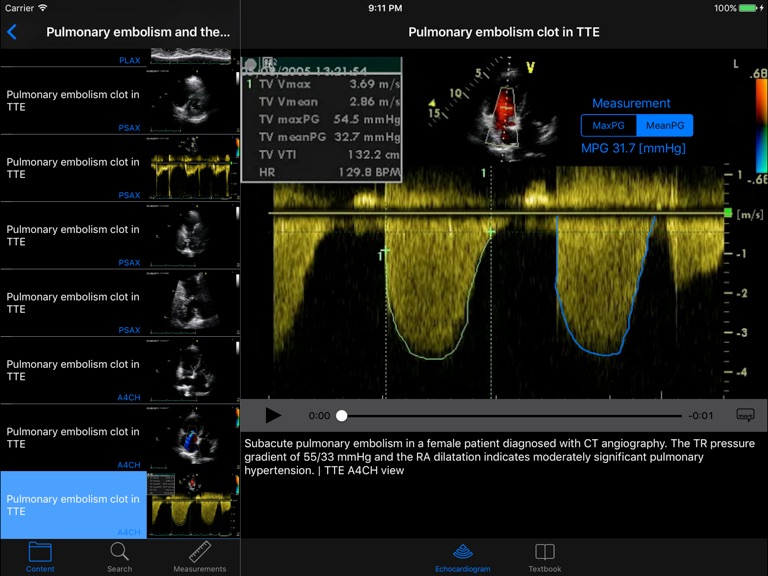The width and height of the screenshot is (768, 576).
Task: Open the yellow Doppler PSAX clip thumbnail
Action: tap(193, 168)
